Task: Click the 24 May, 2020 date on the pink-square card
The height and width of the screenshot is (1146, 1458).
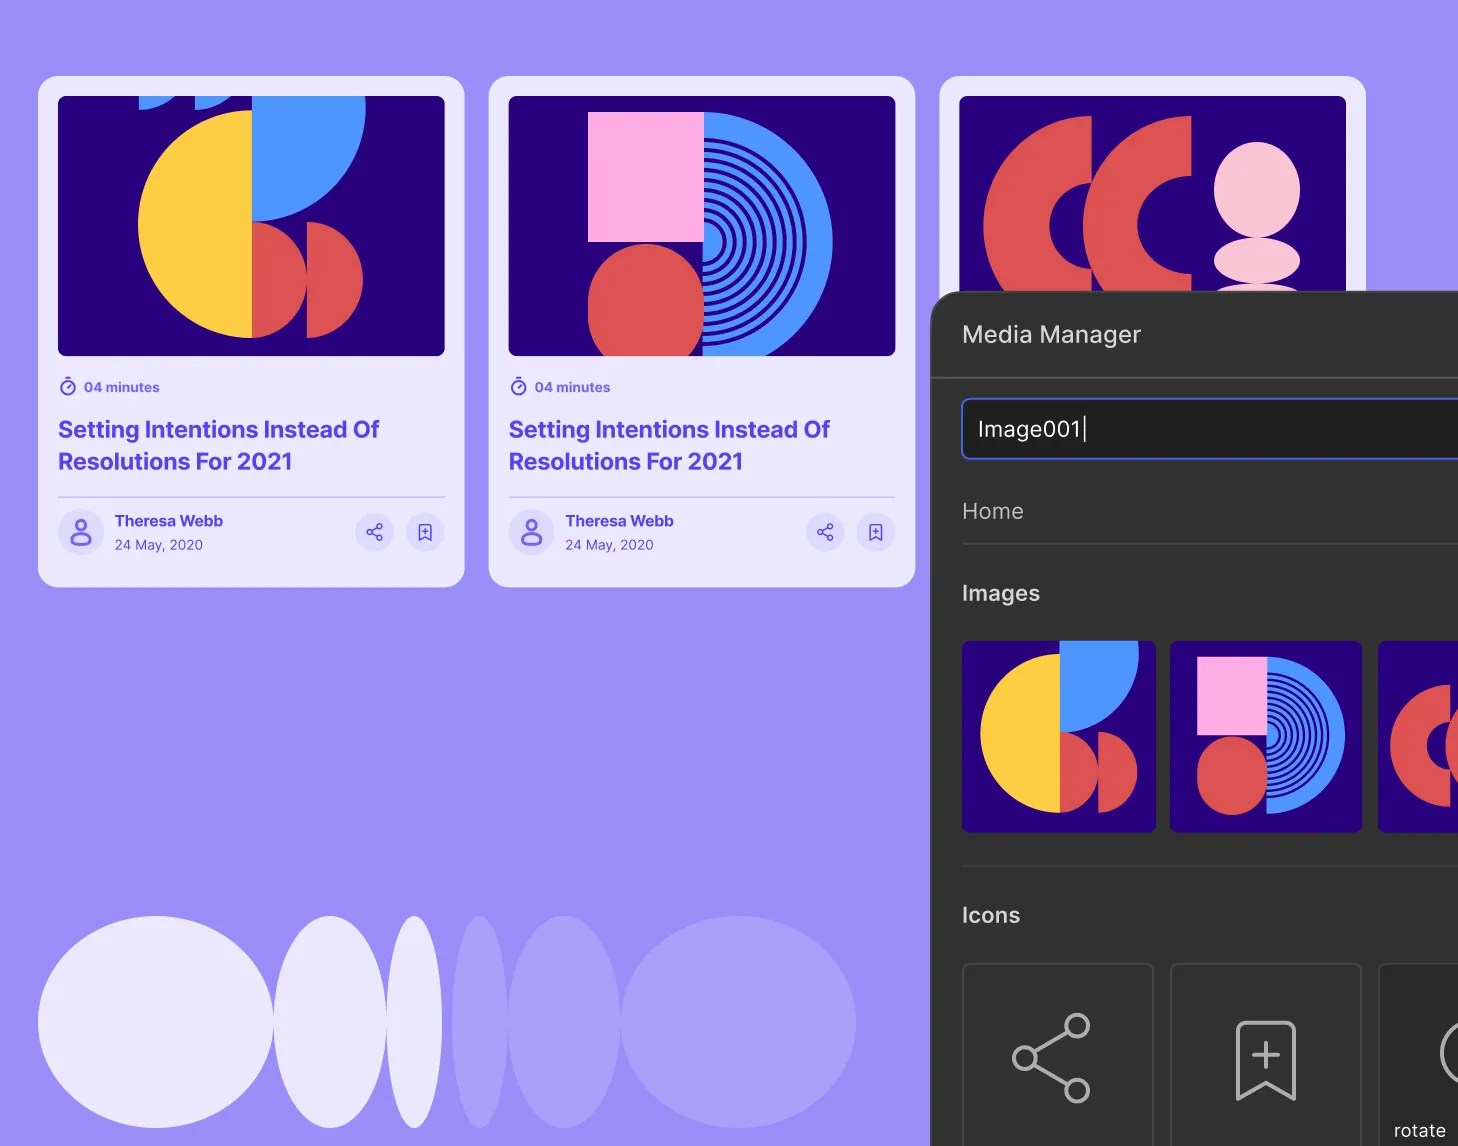Action: pyautogui.click(x=609, y=545)
